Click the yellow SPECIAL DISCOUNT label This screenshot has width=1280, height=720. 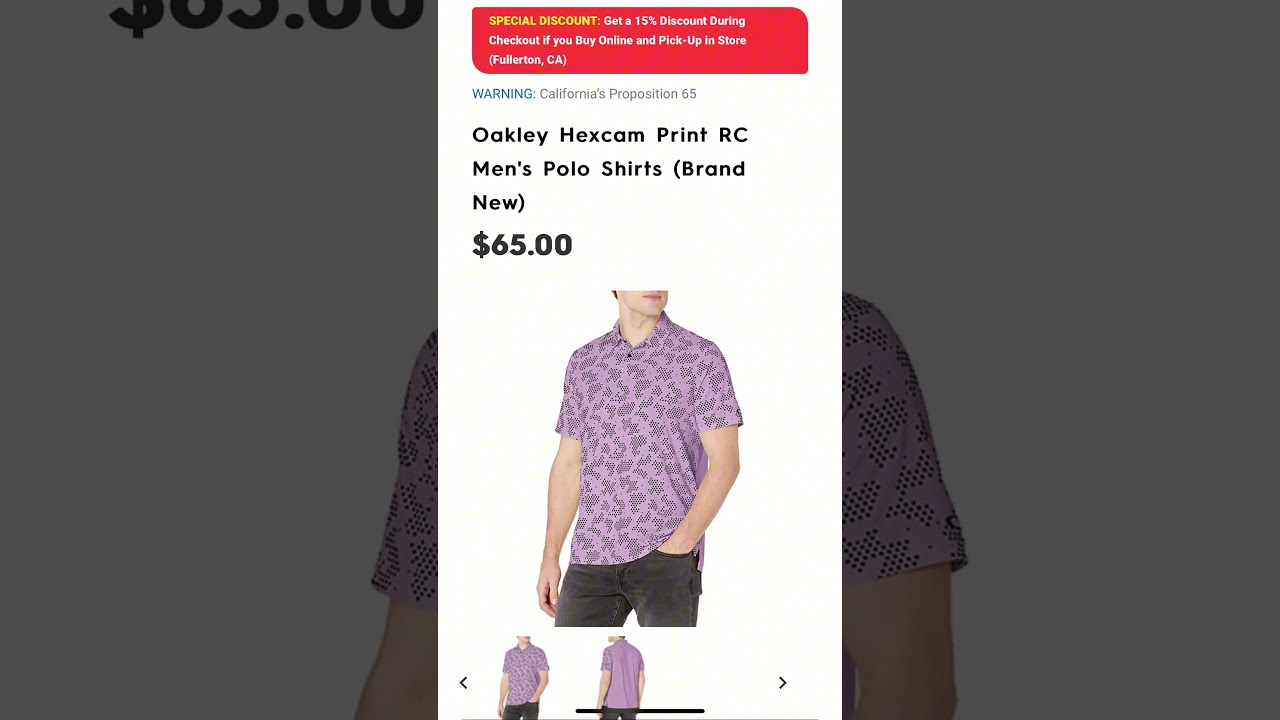[544, 21]
